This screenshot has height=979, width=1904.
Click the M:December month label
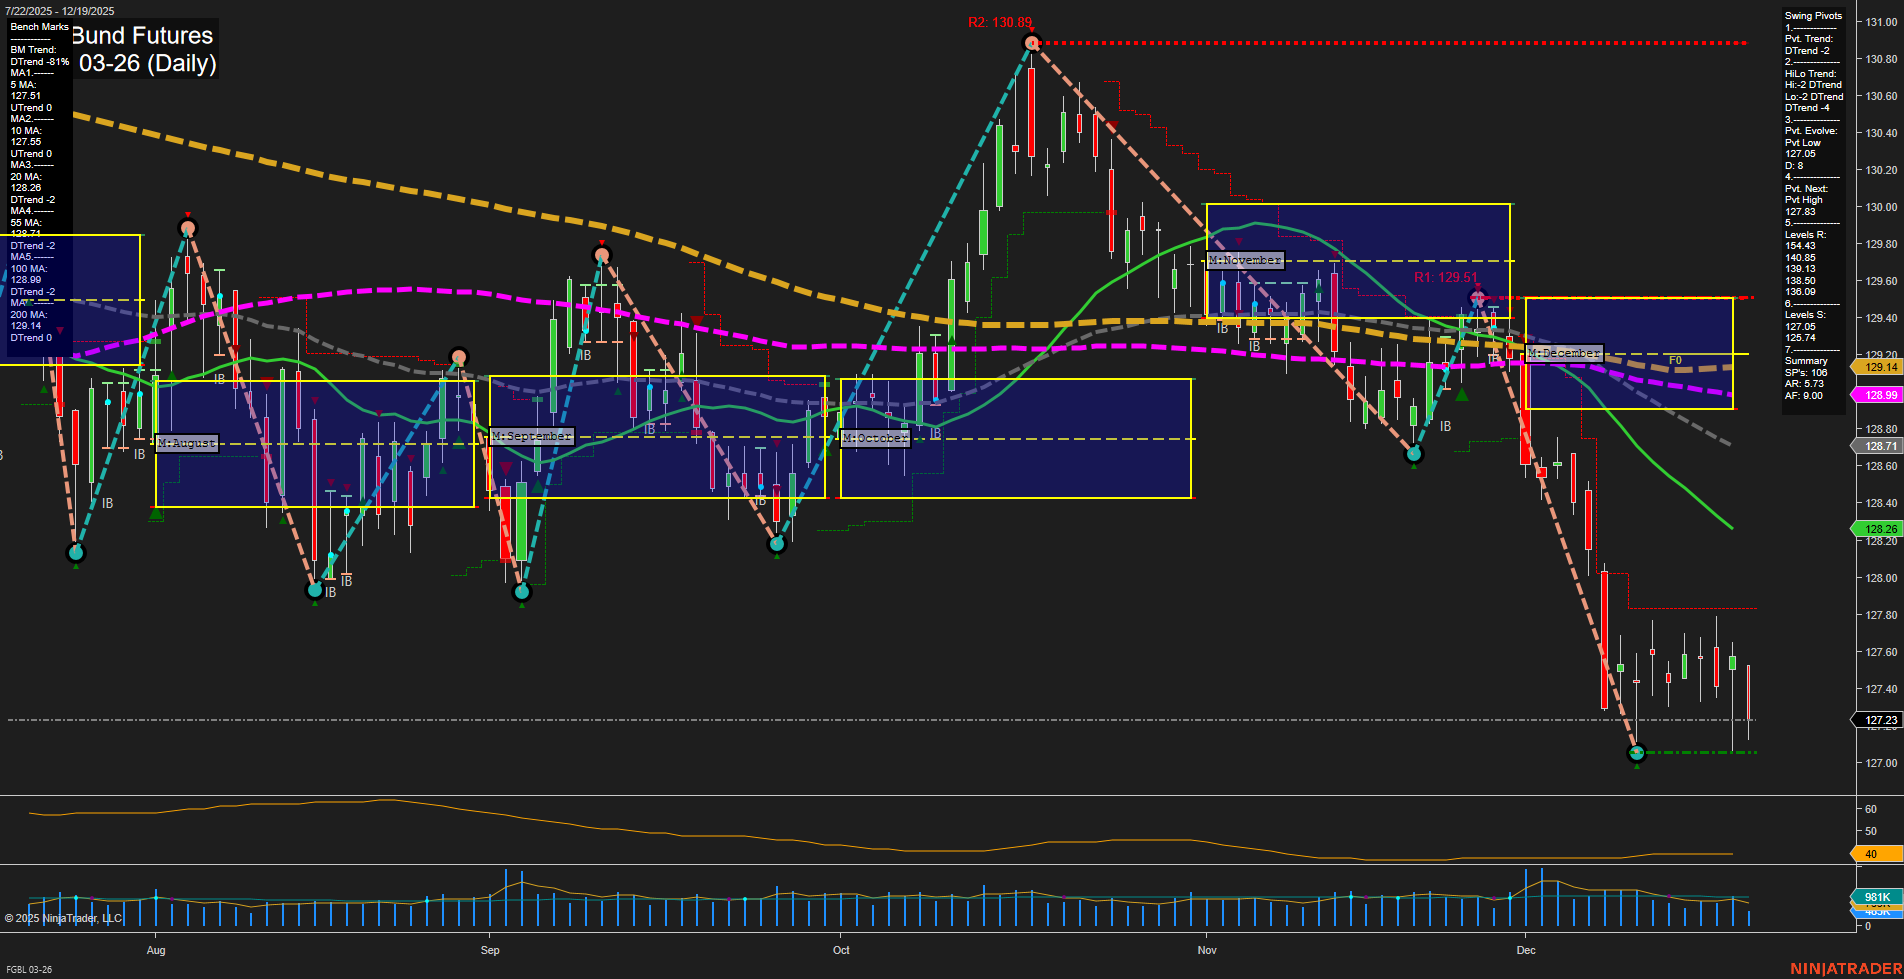[1563, 352]
